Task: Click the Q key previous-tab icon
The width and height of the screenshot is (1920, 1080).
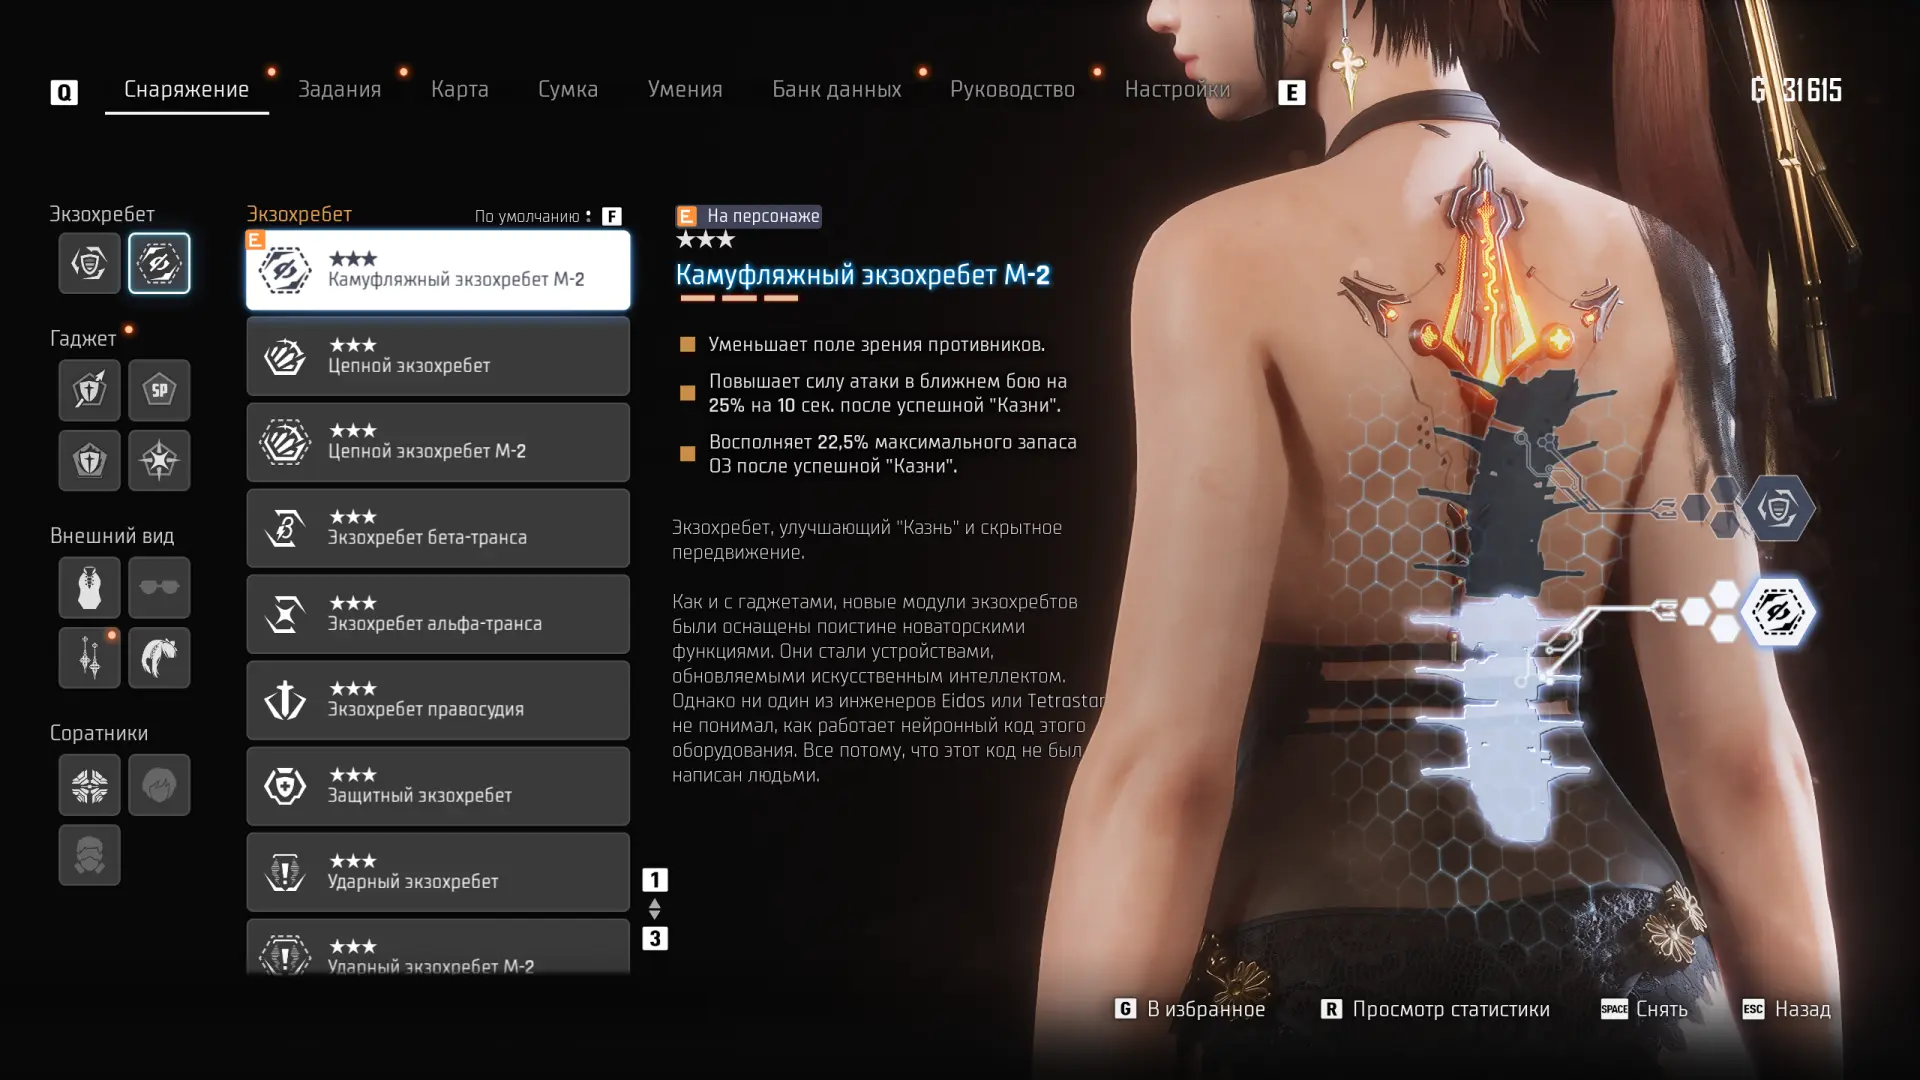Action: tap(64, 93)
